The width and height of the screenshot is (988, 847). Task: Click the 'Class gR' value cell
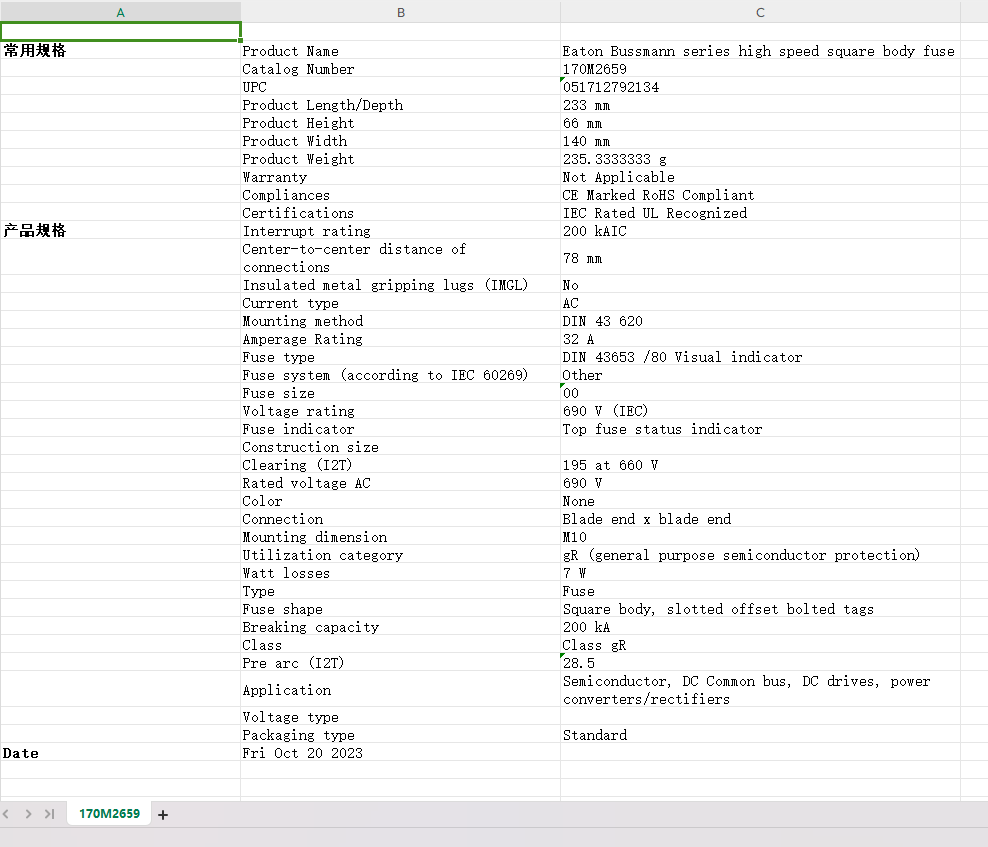[x=760, y=645]
